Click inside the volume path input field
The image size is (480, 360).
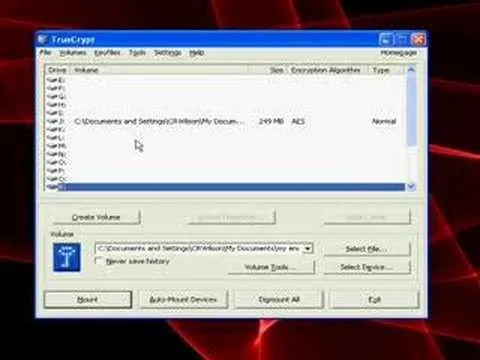click(x=199, y=249)
